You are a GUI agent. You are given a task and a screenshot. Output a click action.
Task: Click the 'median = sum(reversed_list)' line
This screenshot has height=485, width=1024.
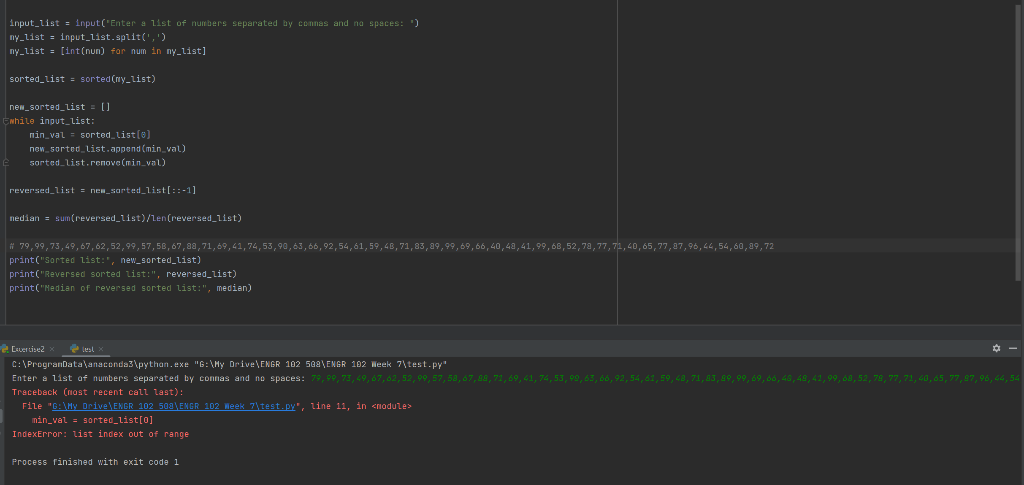(126, 218)
